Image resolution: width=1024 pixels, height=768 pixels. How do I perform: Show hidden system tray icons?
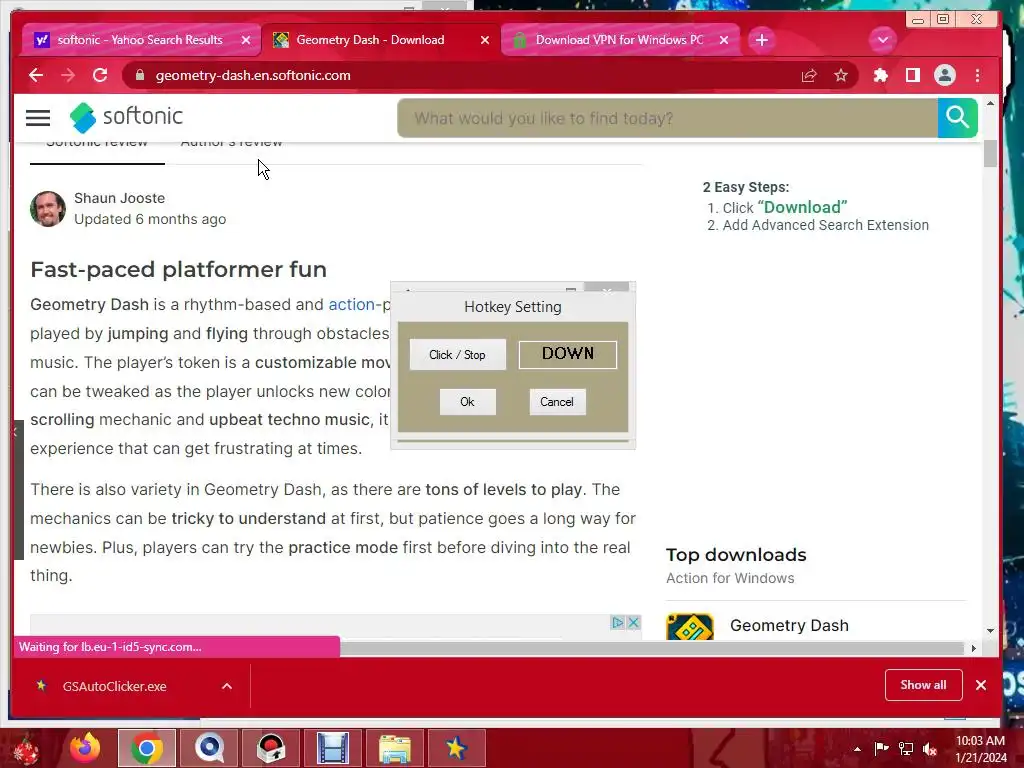(857, 749)
